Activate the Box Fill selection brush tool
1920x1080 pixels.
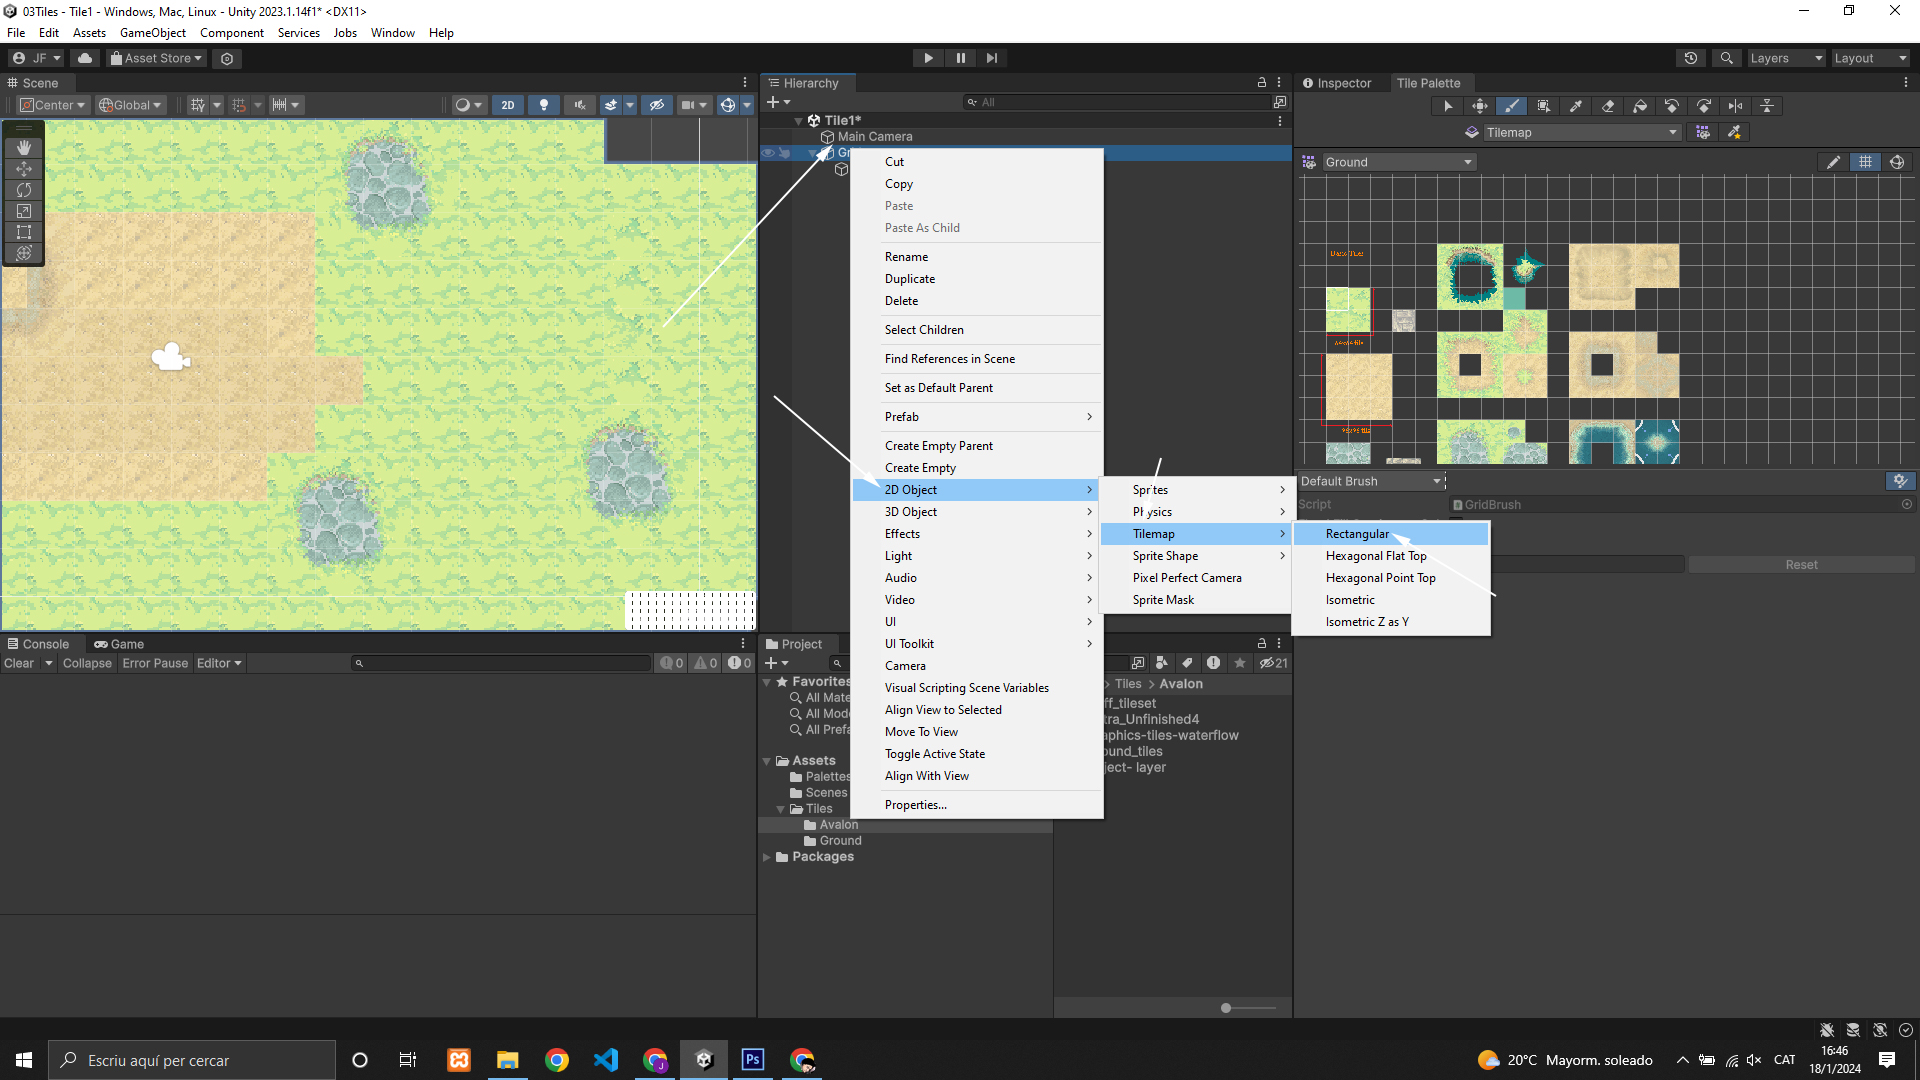1544,106
